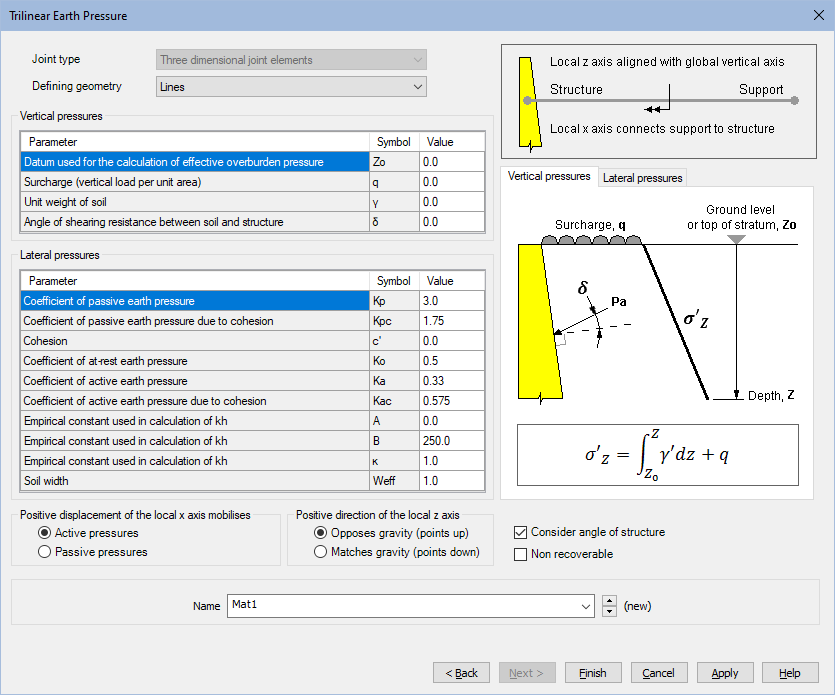Select Opposes gravity (points up) option

[320, 533]
